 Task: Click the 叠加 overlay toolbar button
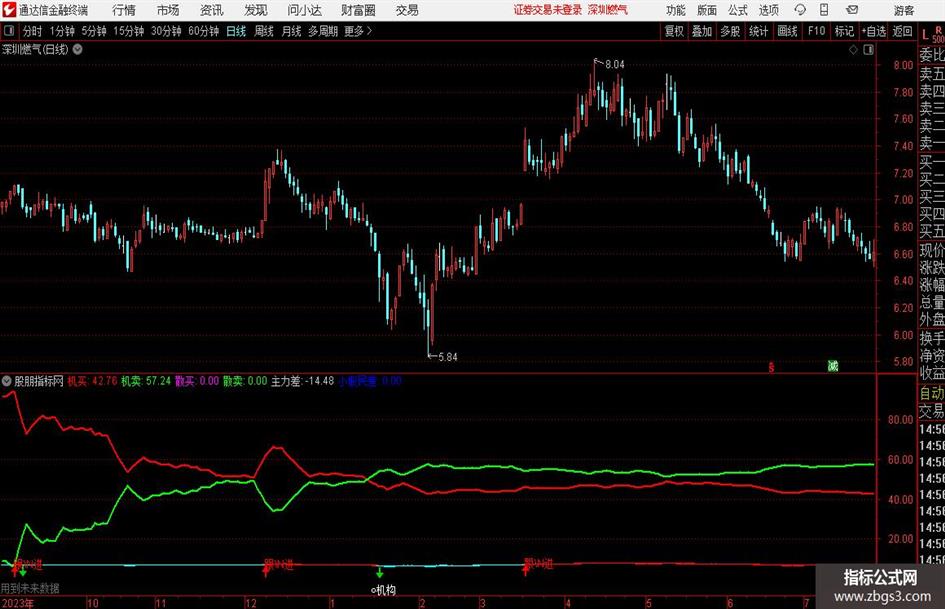(702, 31)
